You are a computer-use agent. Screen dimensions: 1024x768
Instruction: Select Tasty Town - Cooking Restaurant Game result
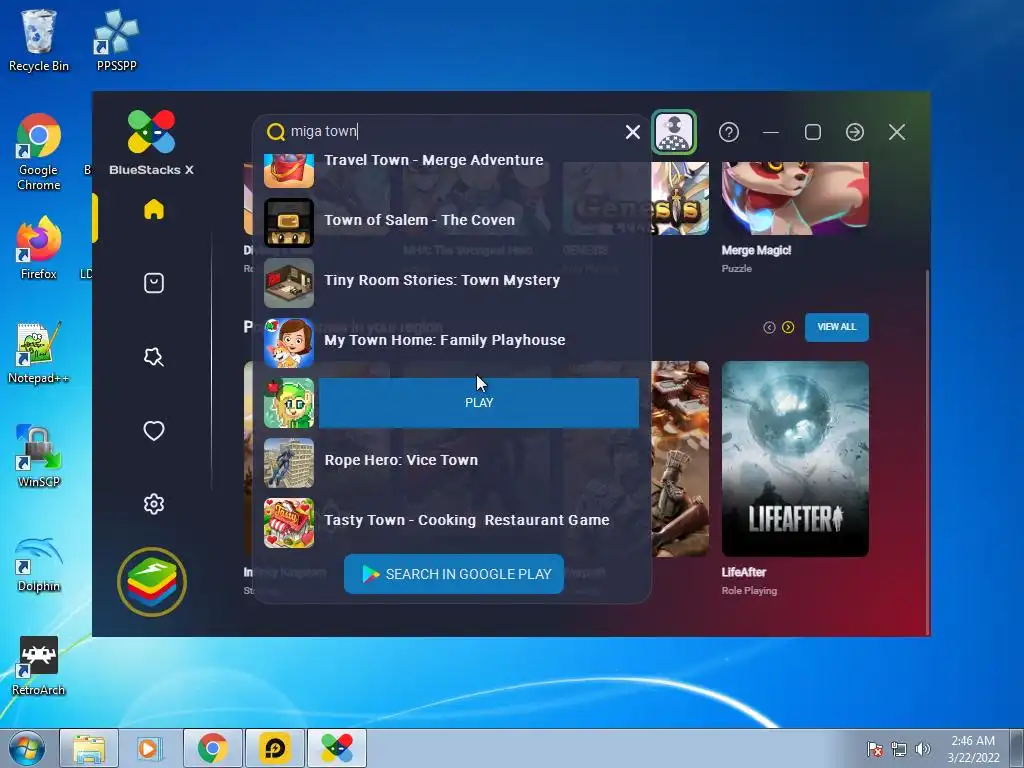tap(451, 523)
